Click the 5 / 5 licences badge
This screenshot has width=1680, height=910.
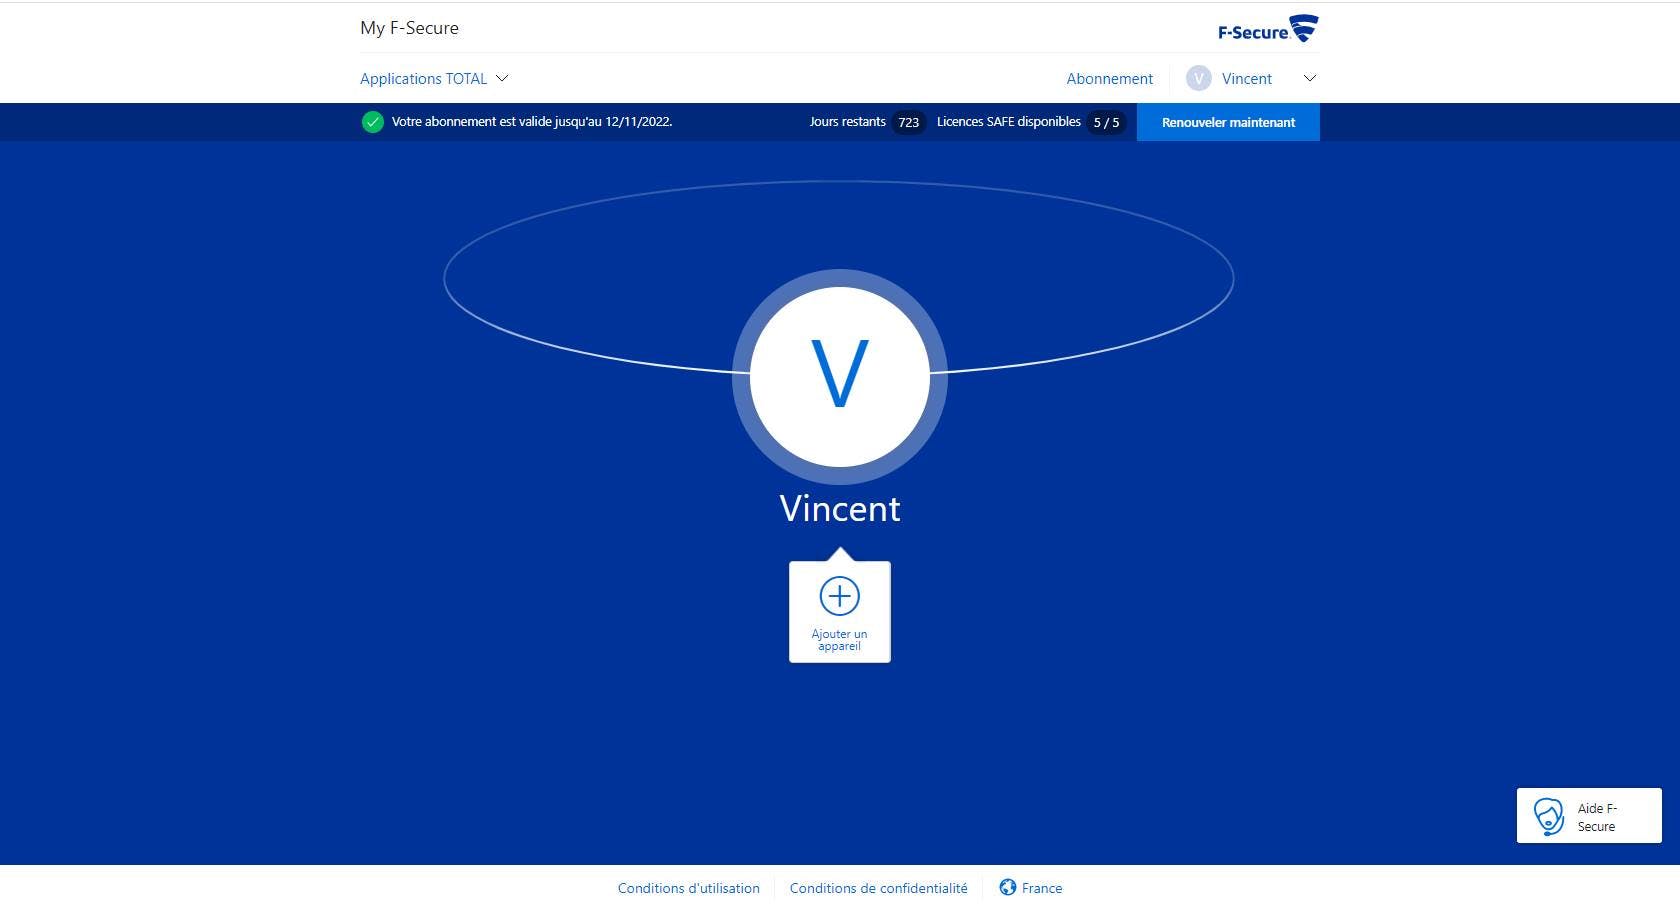[x=1106, y=122]
